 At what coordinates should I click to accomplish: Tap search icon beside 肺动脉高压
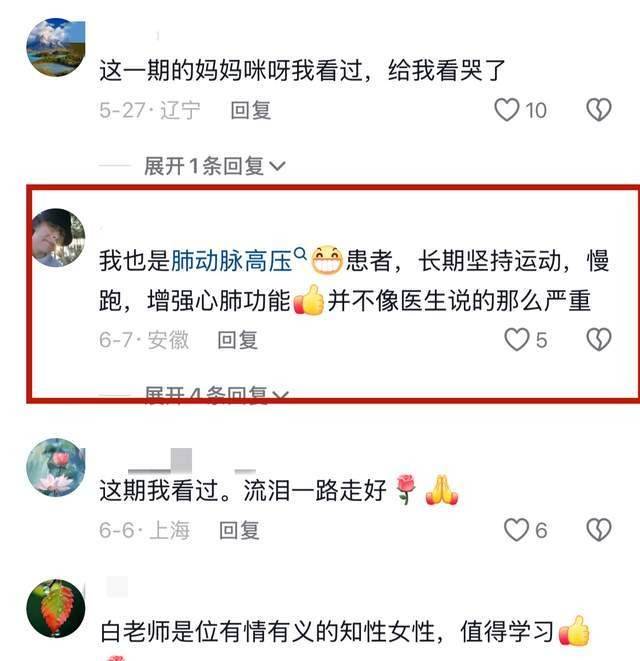[x=299, y=254]
